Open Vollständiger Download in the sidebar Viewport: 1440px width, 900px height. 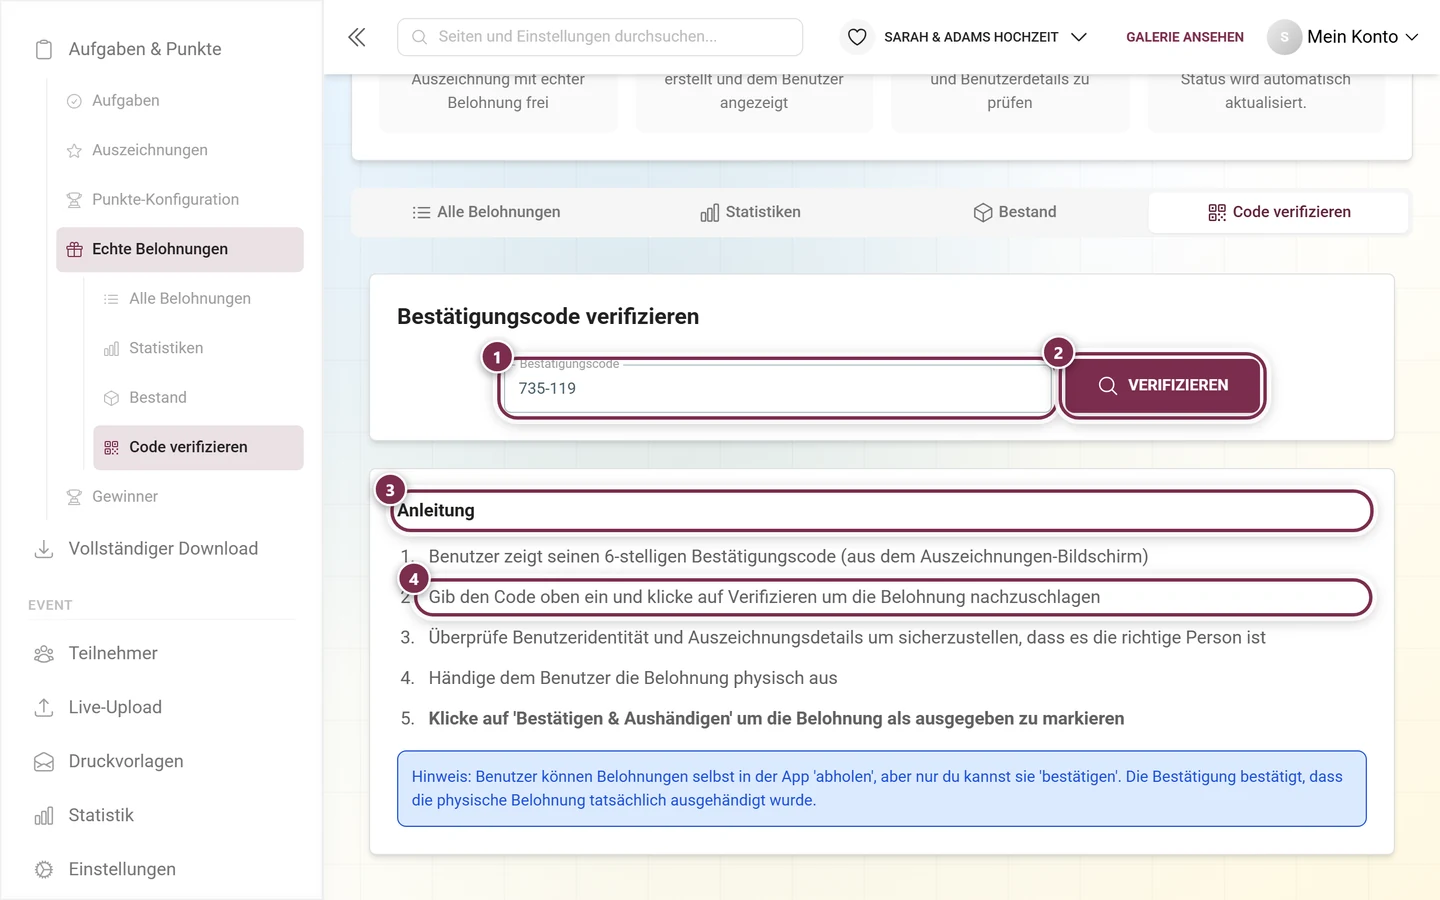[x=163, y=549]
